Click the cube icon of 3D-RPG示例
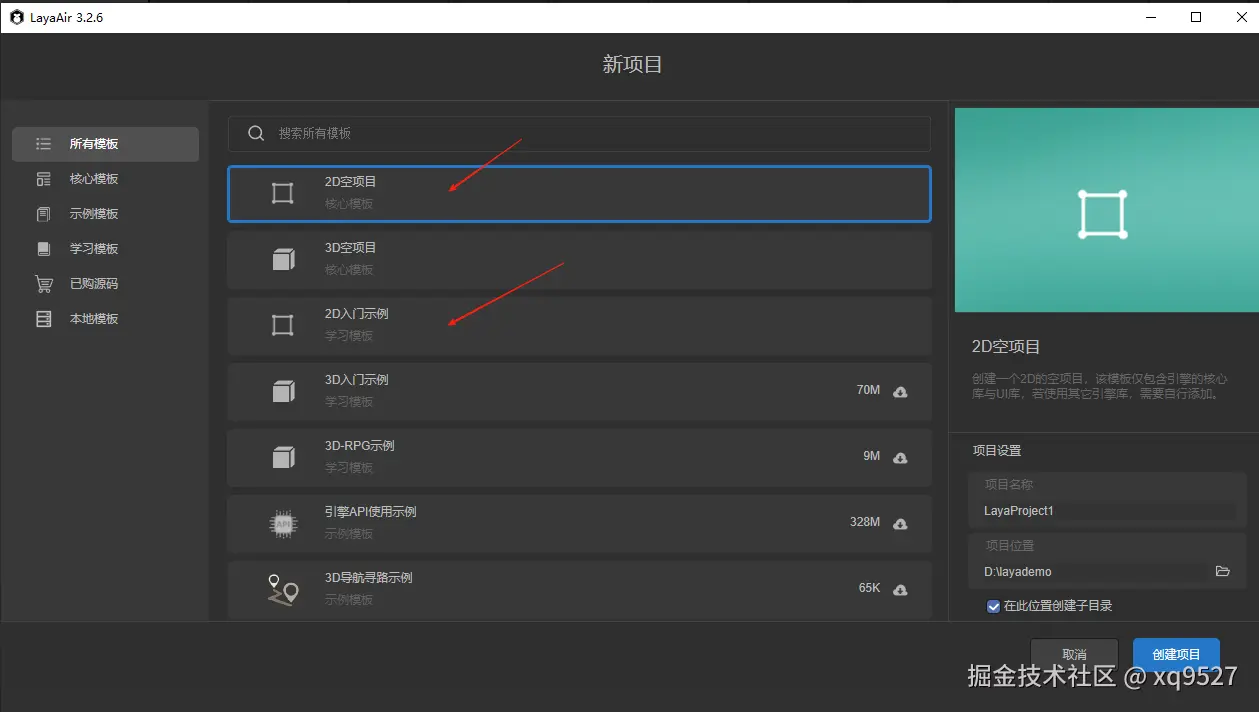Screen dimensions: 1259x712 click(x=283, y=457)
